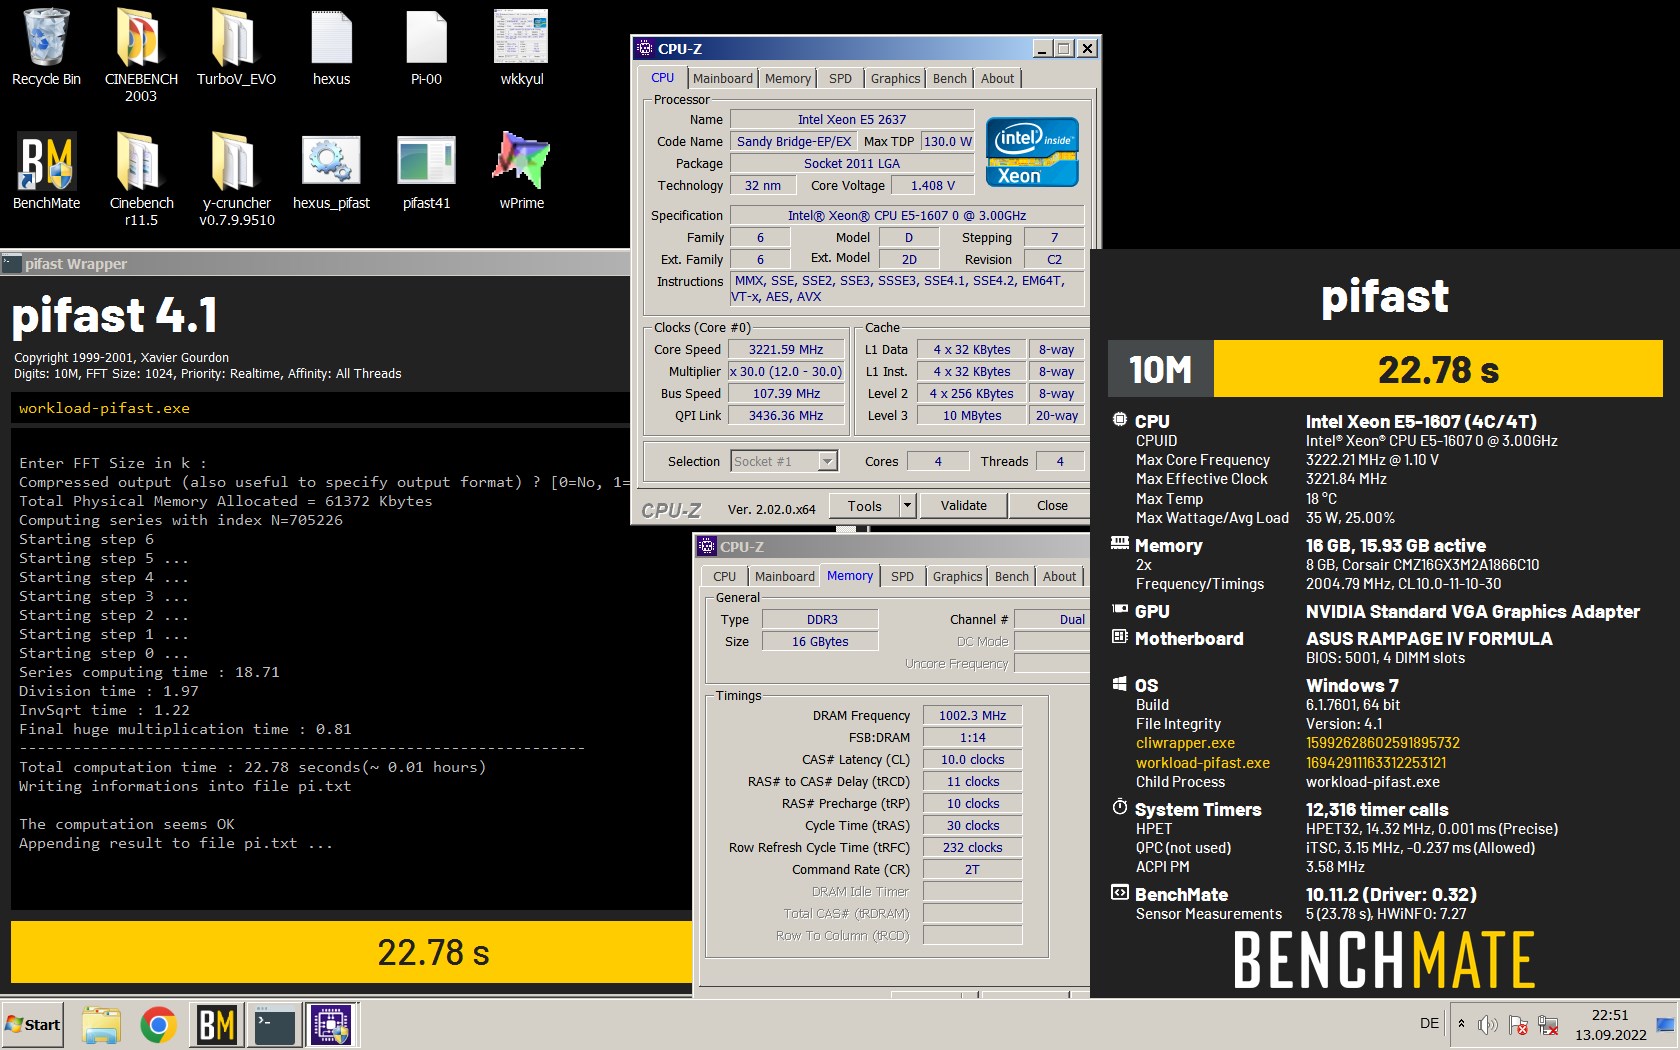Click the Core Speed value 3221.59 MHz
1680x1050 pixels.
coord(786,349)
